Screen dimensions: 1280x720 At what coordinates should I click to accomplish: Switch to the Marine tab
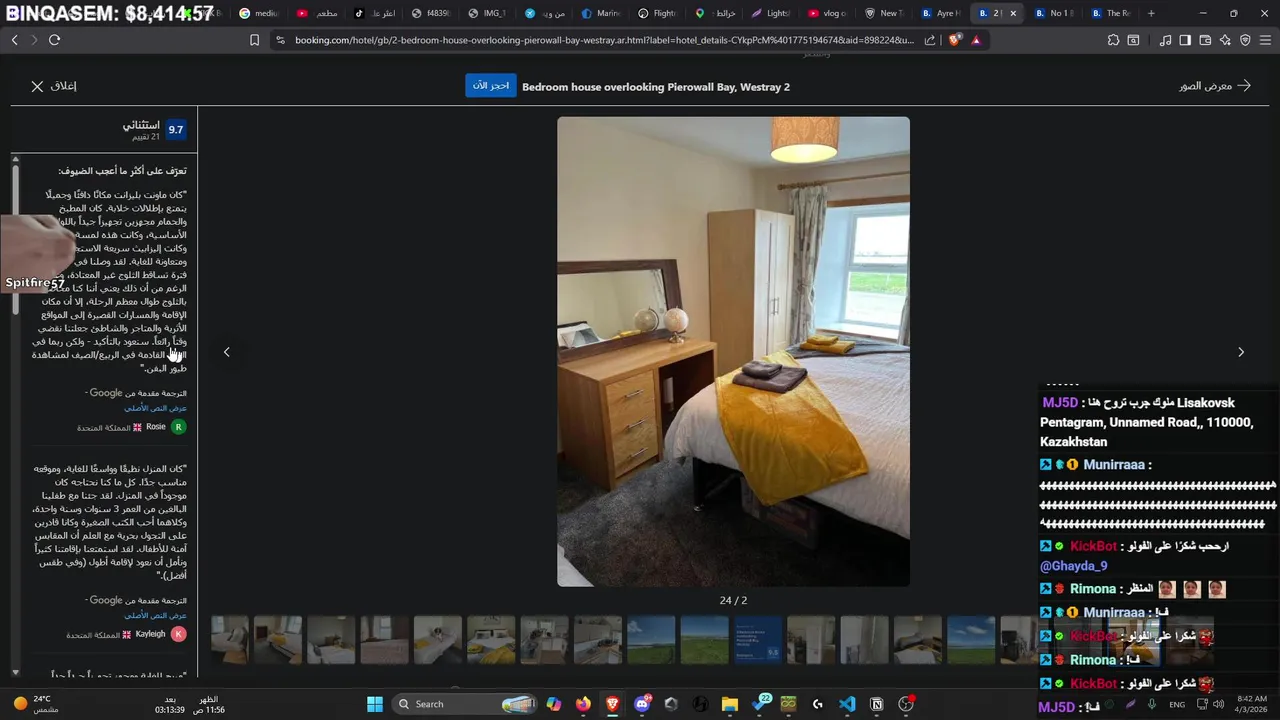click(x=600, y=13)
